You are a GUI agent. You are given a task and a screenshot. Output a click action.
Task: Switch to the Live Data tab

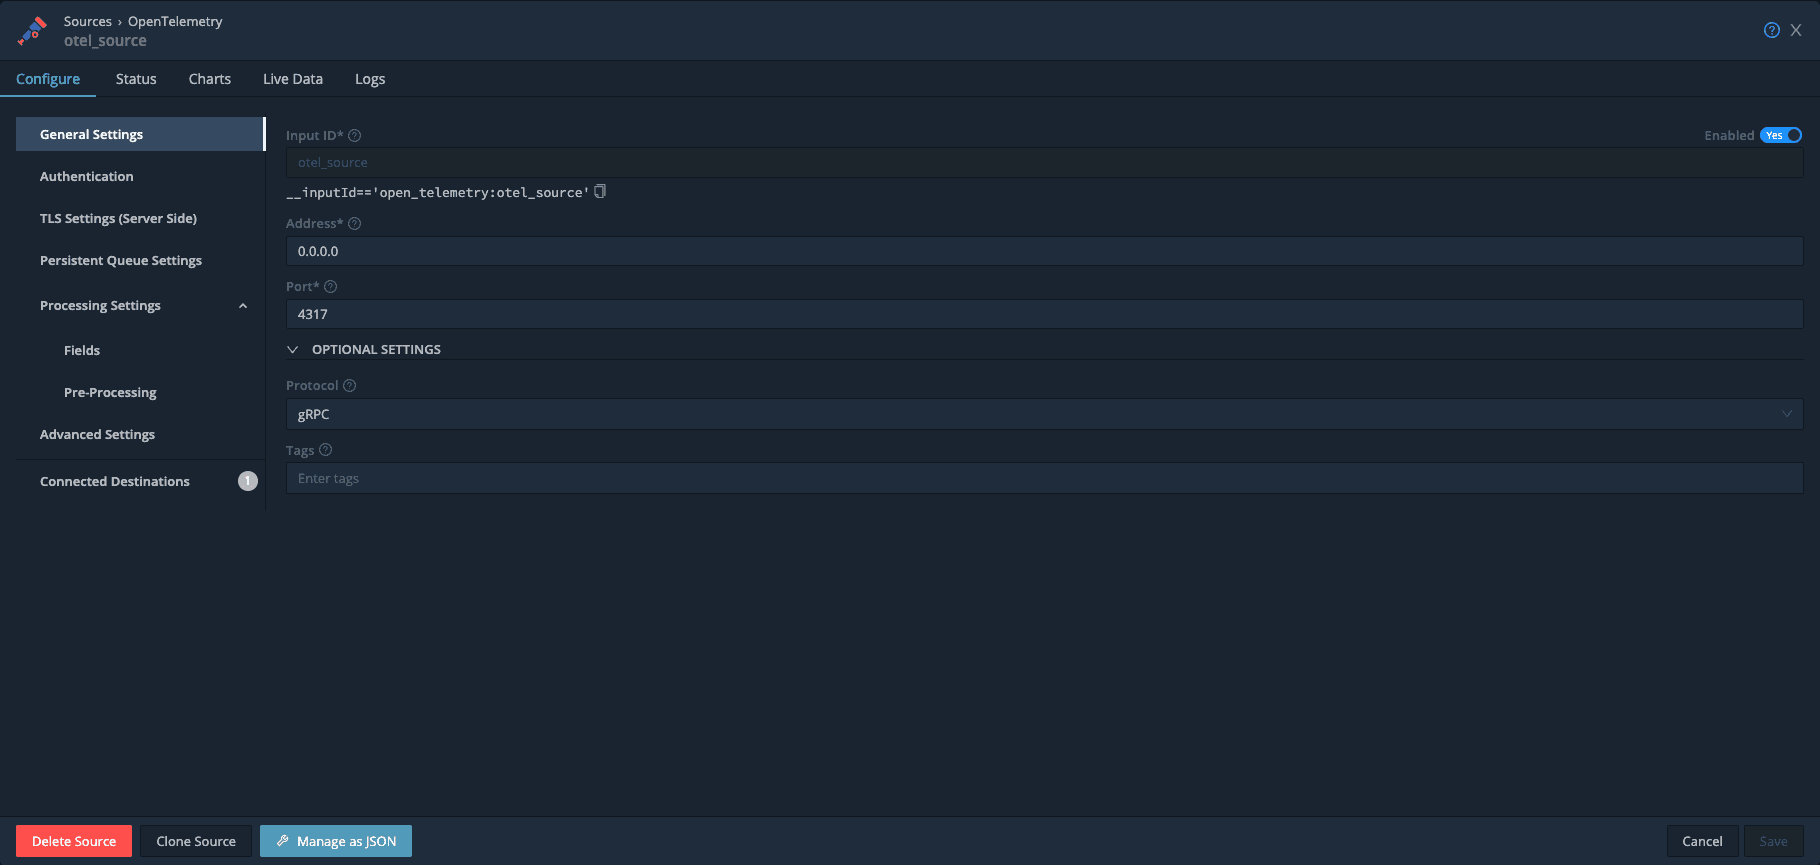coord(293,79)
